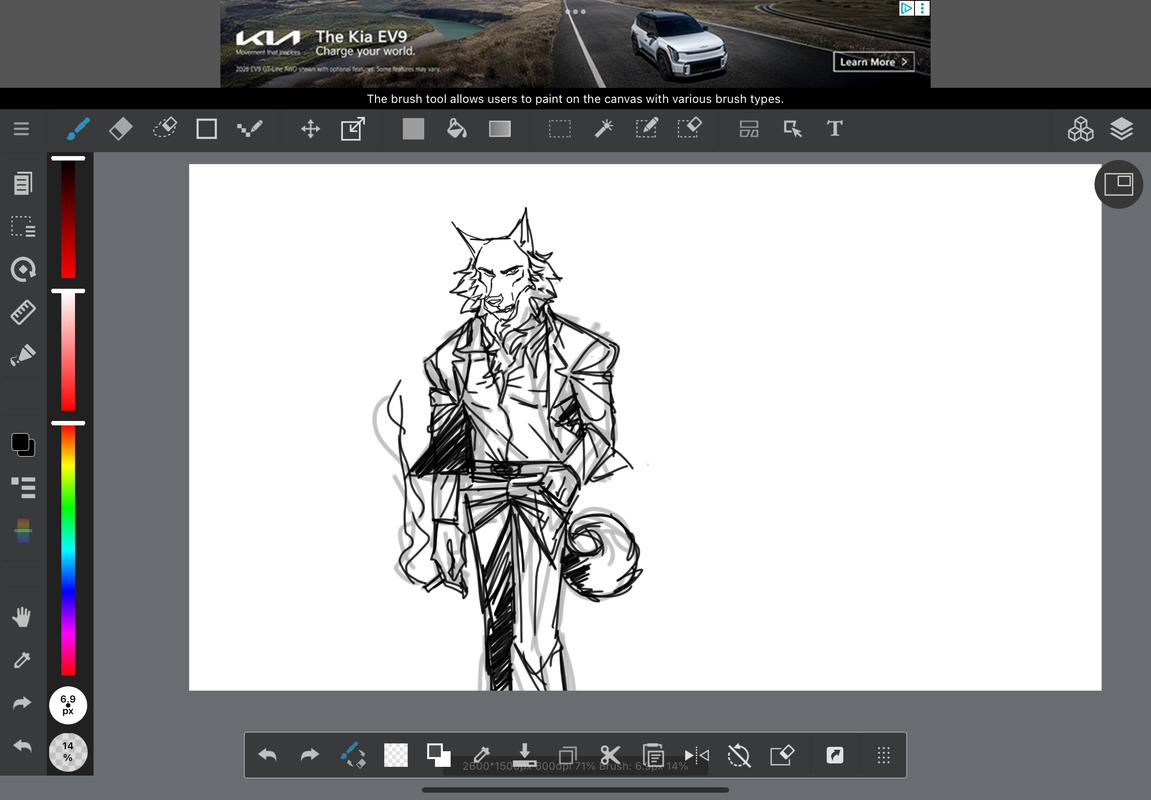The image size is (1151, 800).
Task: Open the edit document menu in sidebar
Action: click(23, 183)
